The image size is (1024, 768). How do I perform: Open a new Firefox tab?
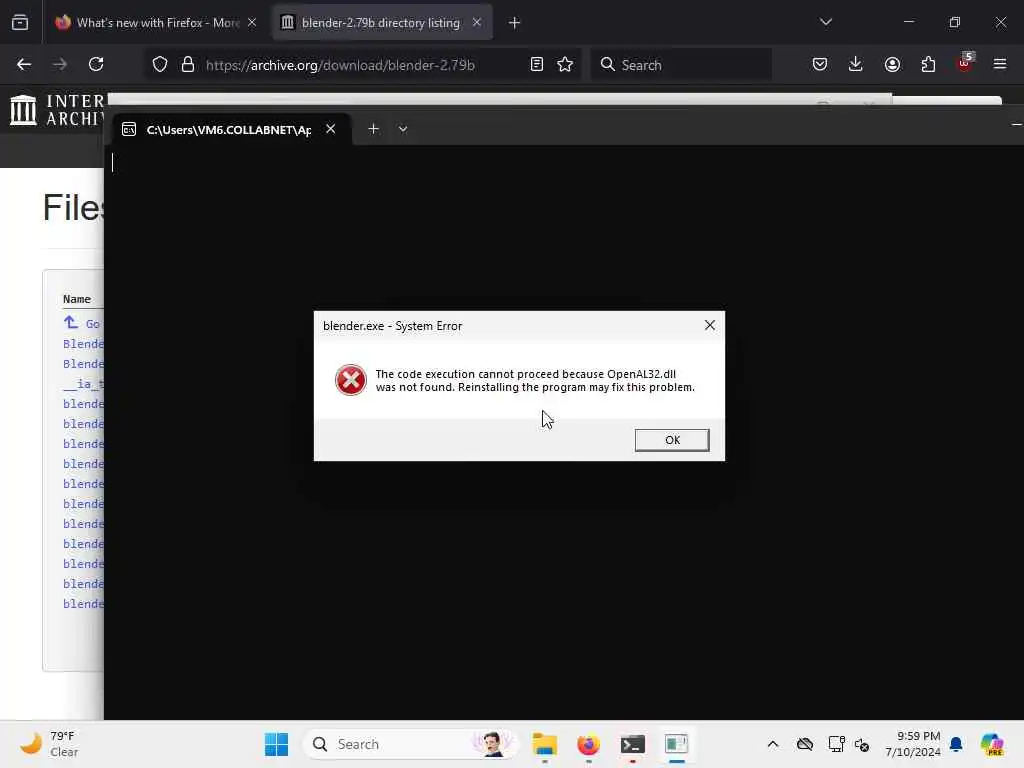(x=515, y=23)
